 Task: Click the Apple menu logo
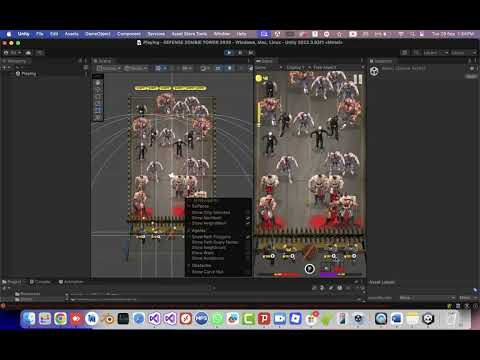(x=9, y=34)
